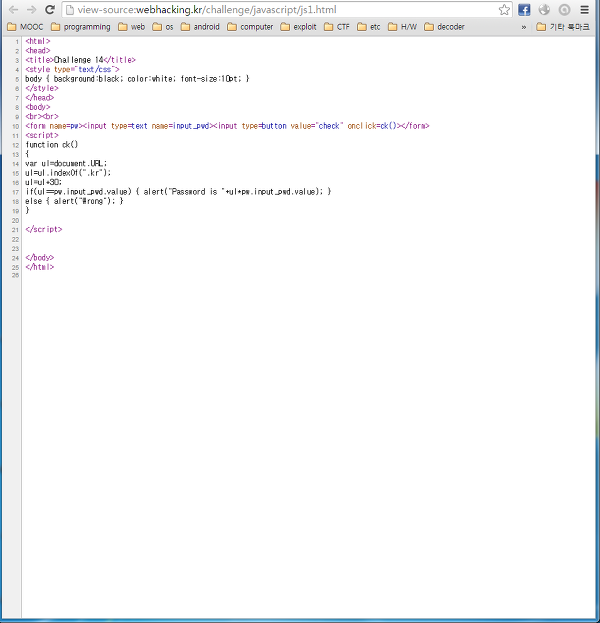Click the 'ul=ul.indexOf(".kr");' line
This screenshot has height=623, width=600.
pos(68,173)
